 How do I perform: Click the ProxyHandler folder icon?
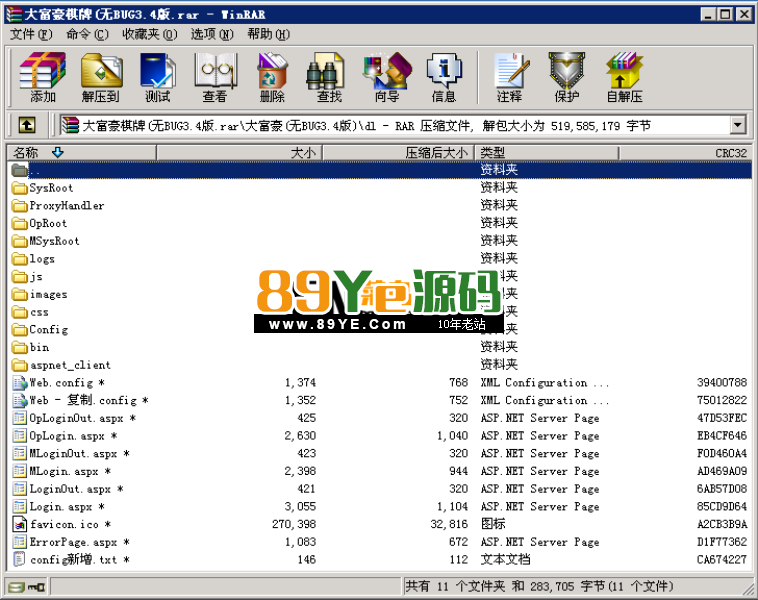click(20, 205)
